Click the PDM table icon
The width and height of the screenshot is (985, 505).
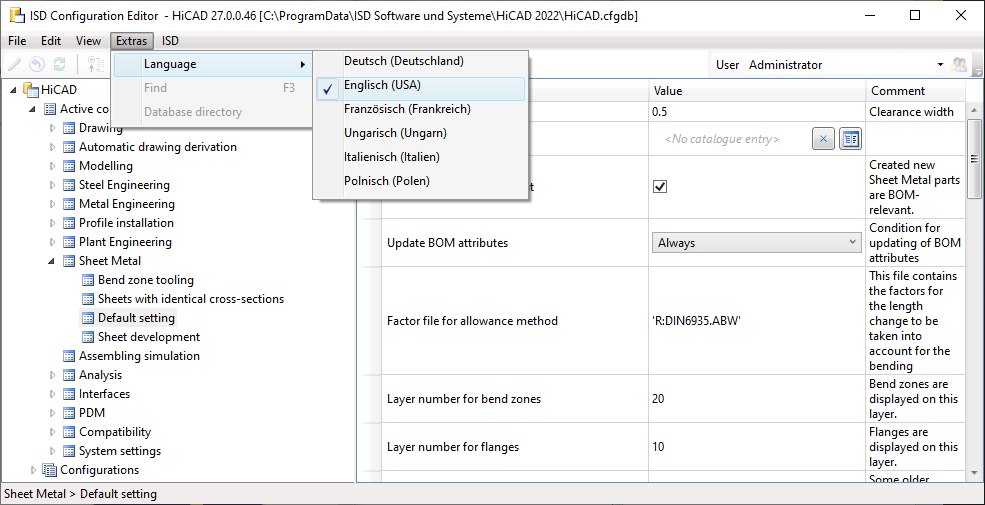pos(69,413)
